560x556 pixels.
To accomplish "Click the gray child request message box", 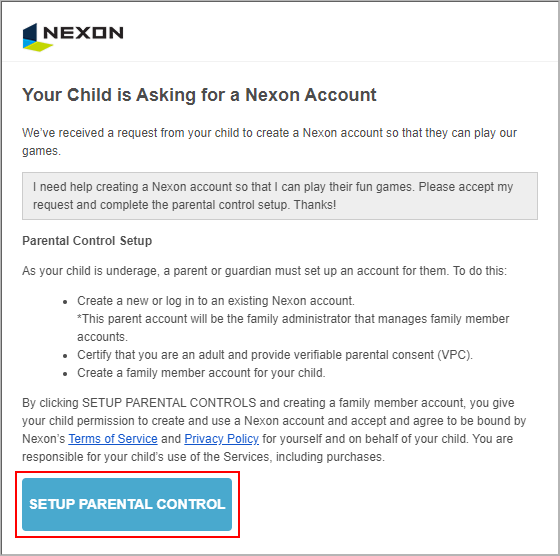I will (x=280, y=196).
